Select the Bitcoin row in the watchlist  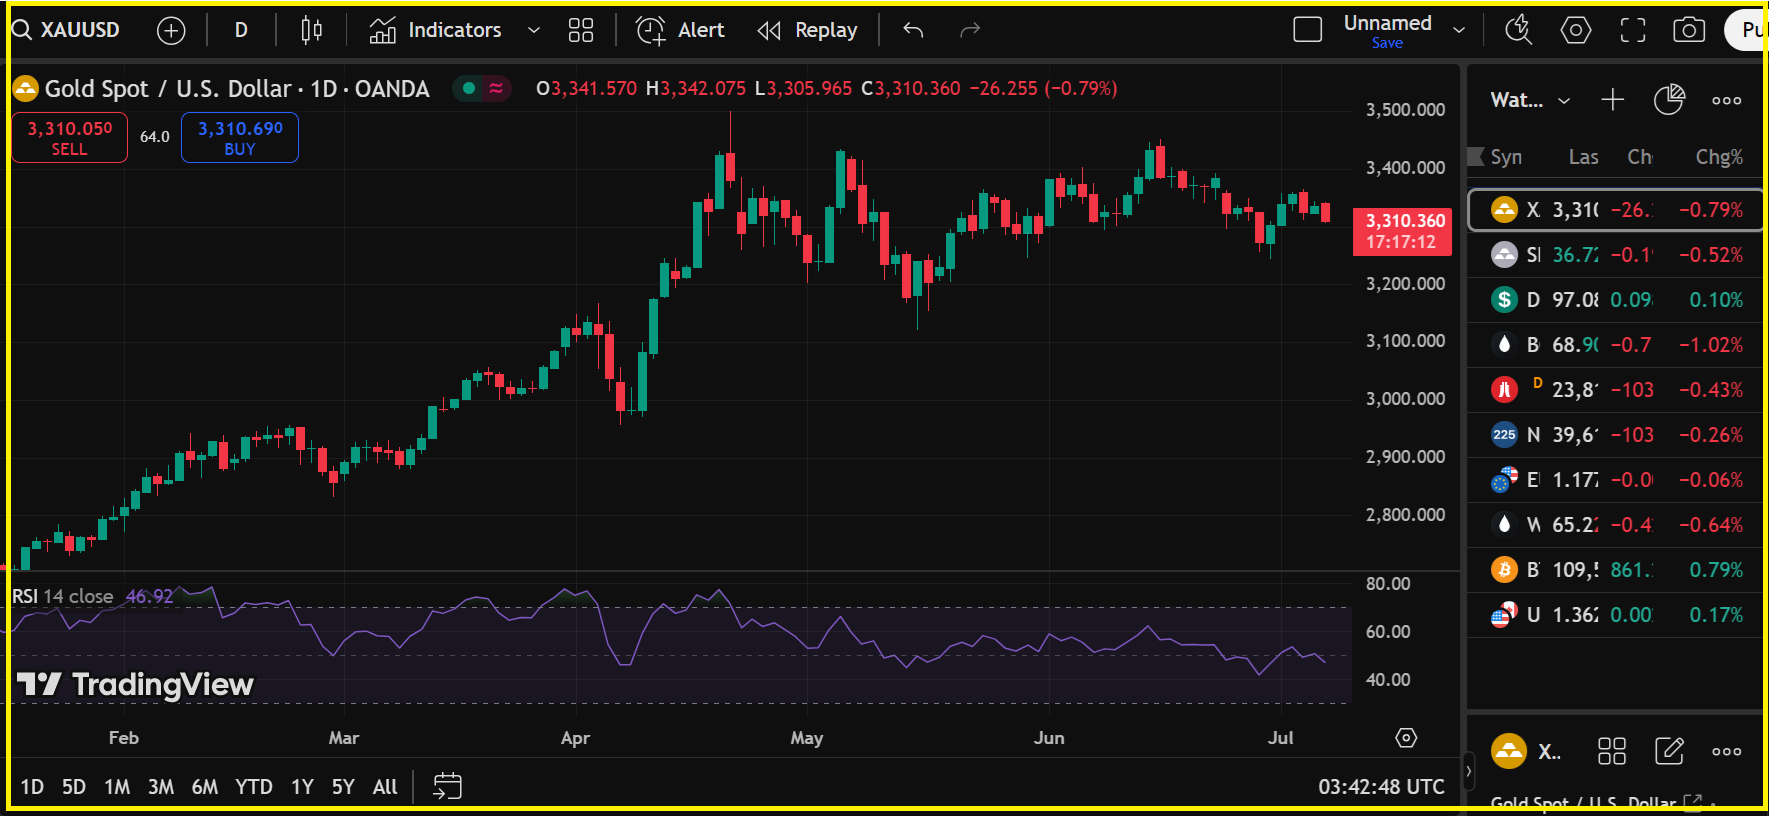click(1615, 570)
